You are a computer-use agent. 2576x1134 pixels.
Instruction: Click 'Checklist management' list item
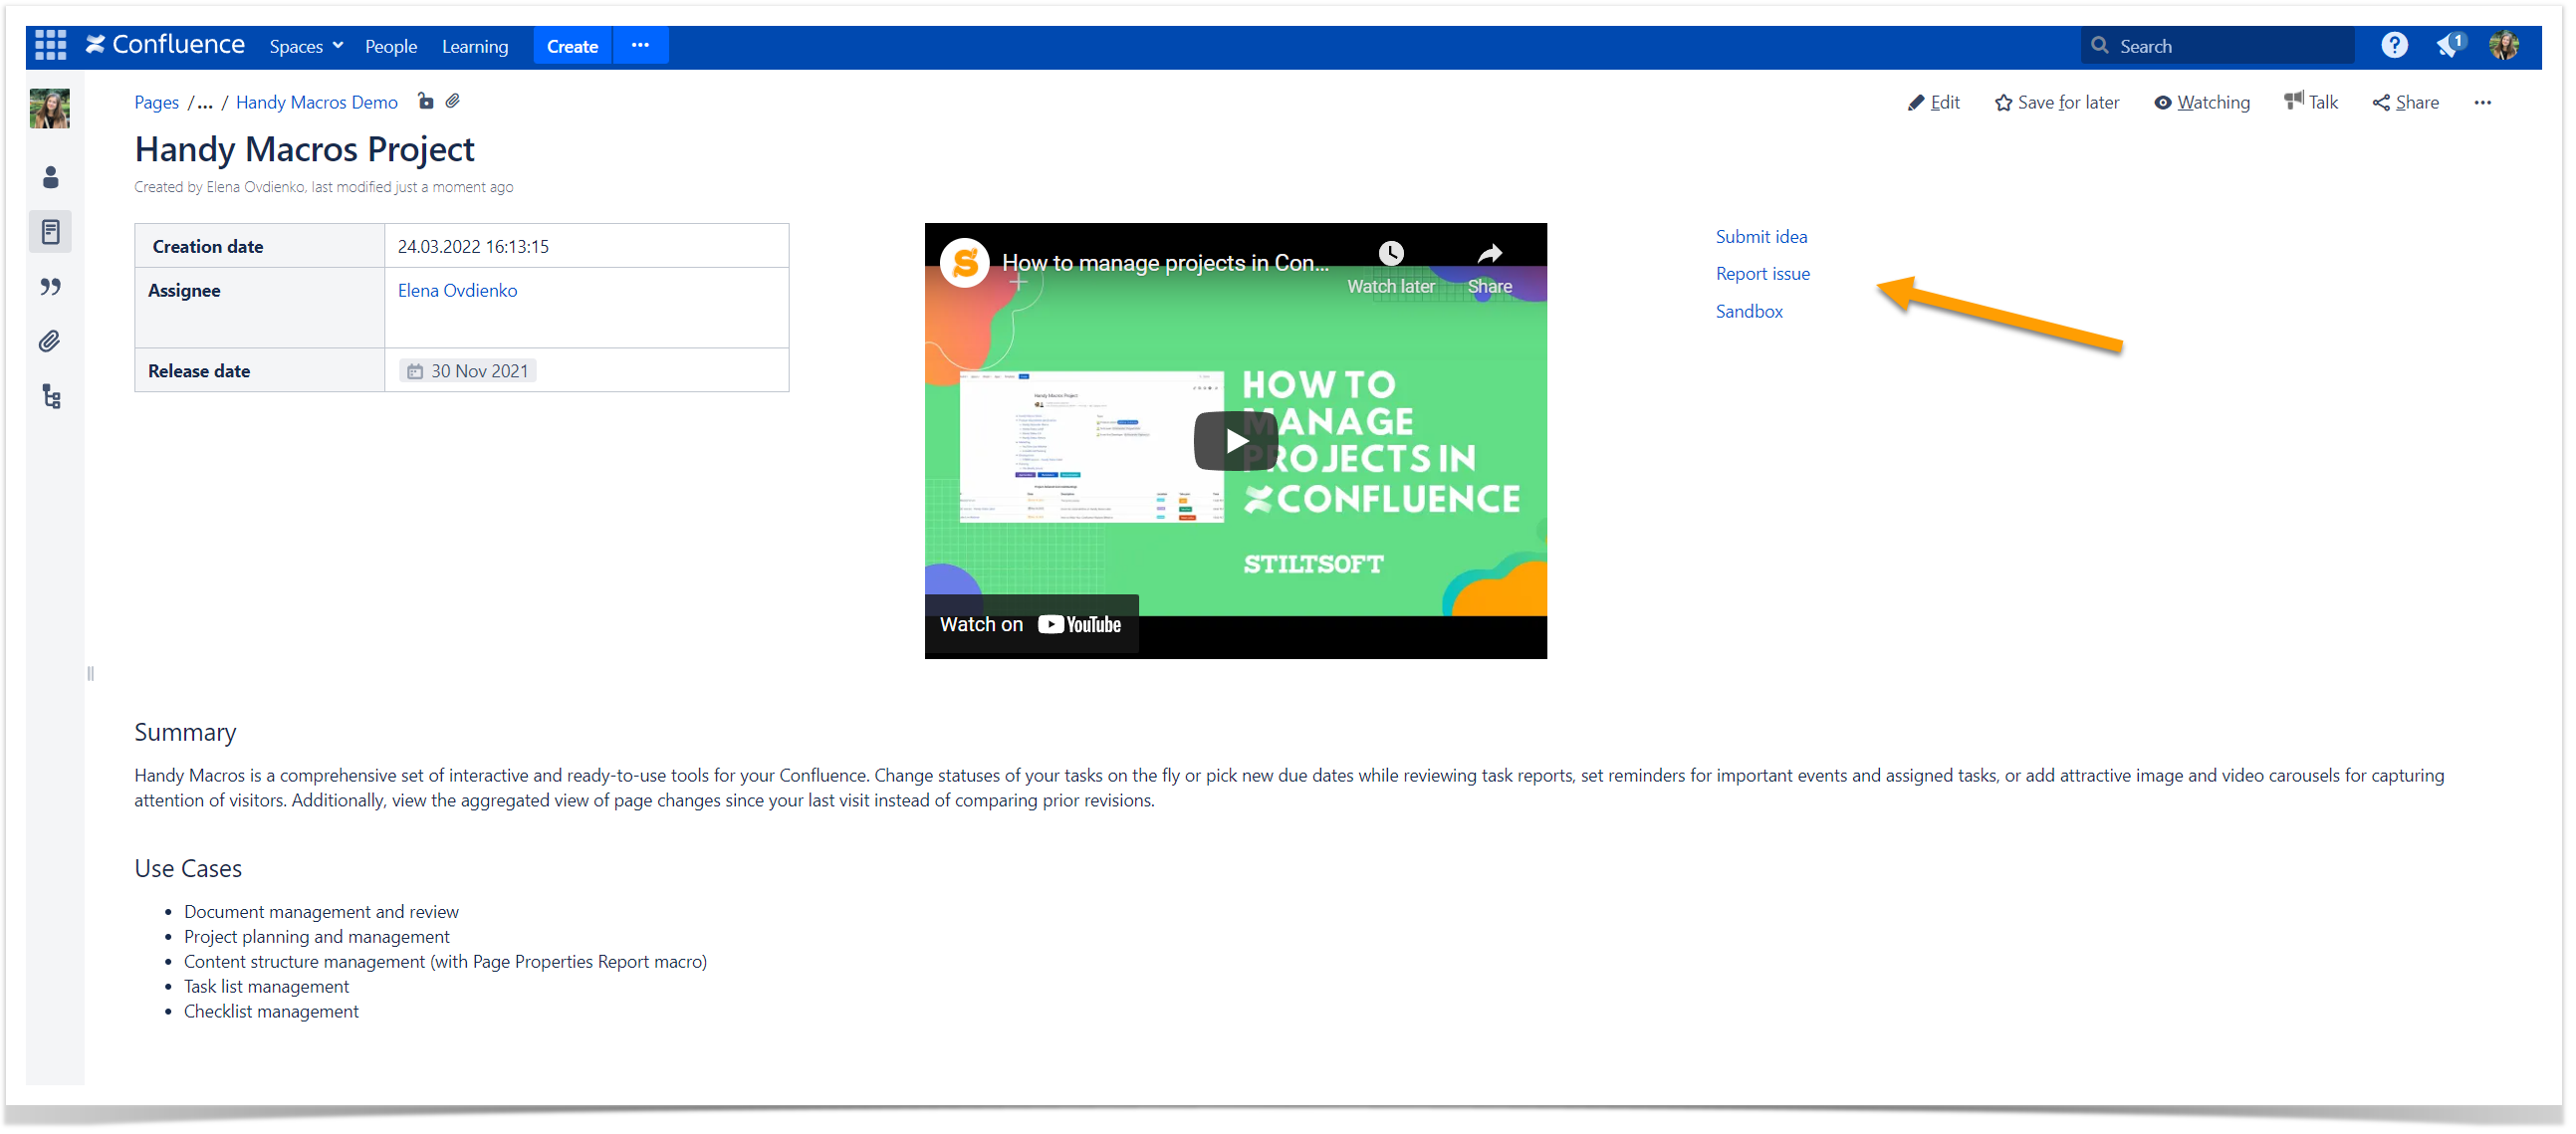[271, 1011]
